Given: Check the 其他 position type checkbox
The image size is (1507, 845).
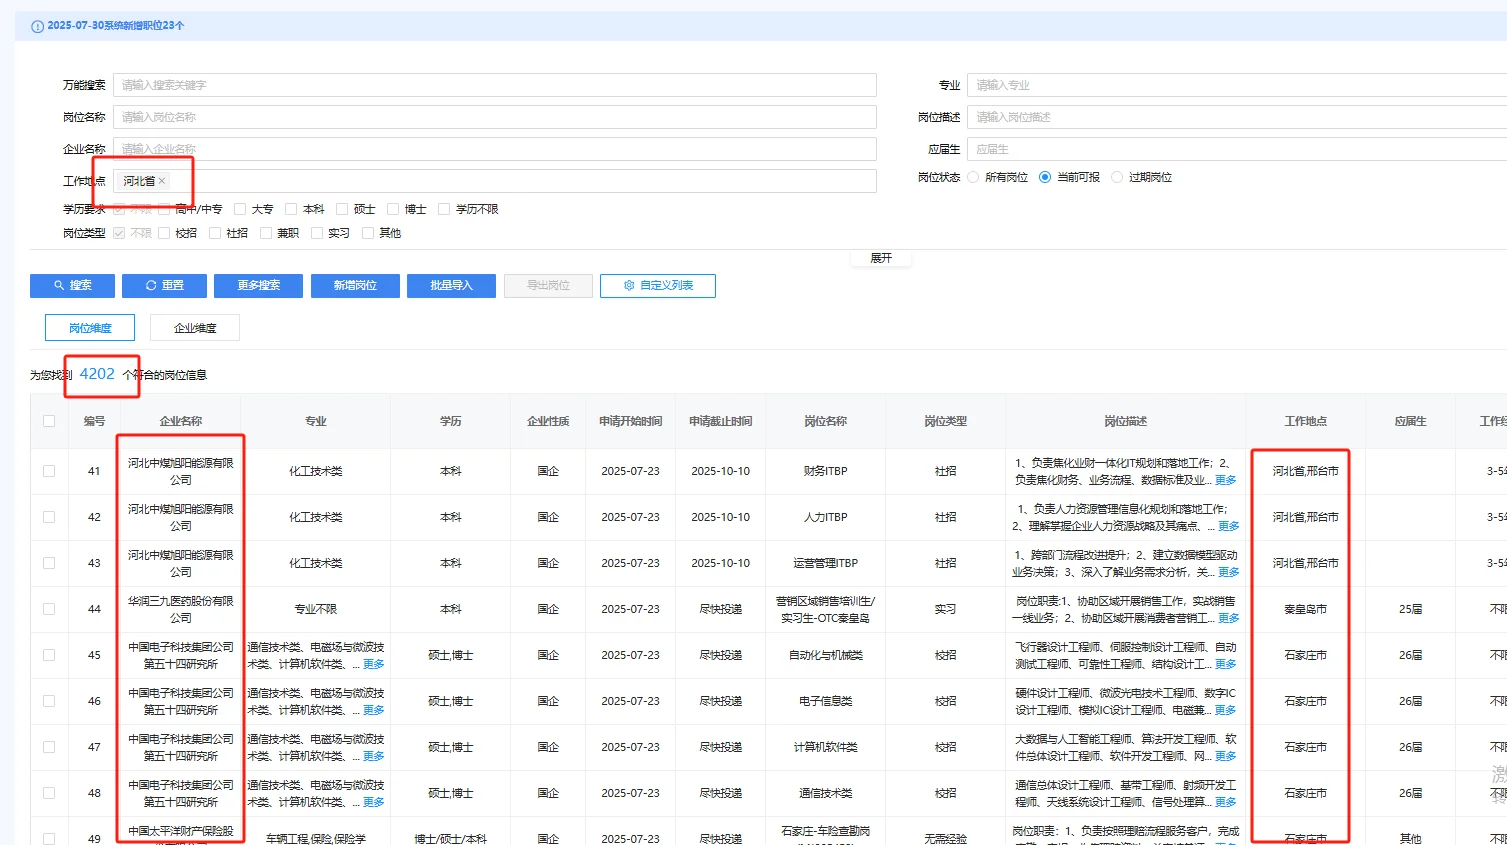Looking at the screenshot, I should click(368, 233).
